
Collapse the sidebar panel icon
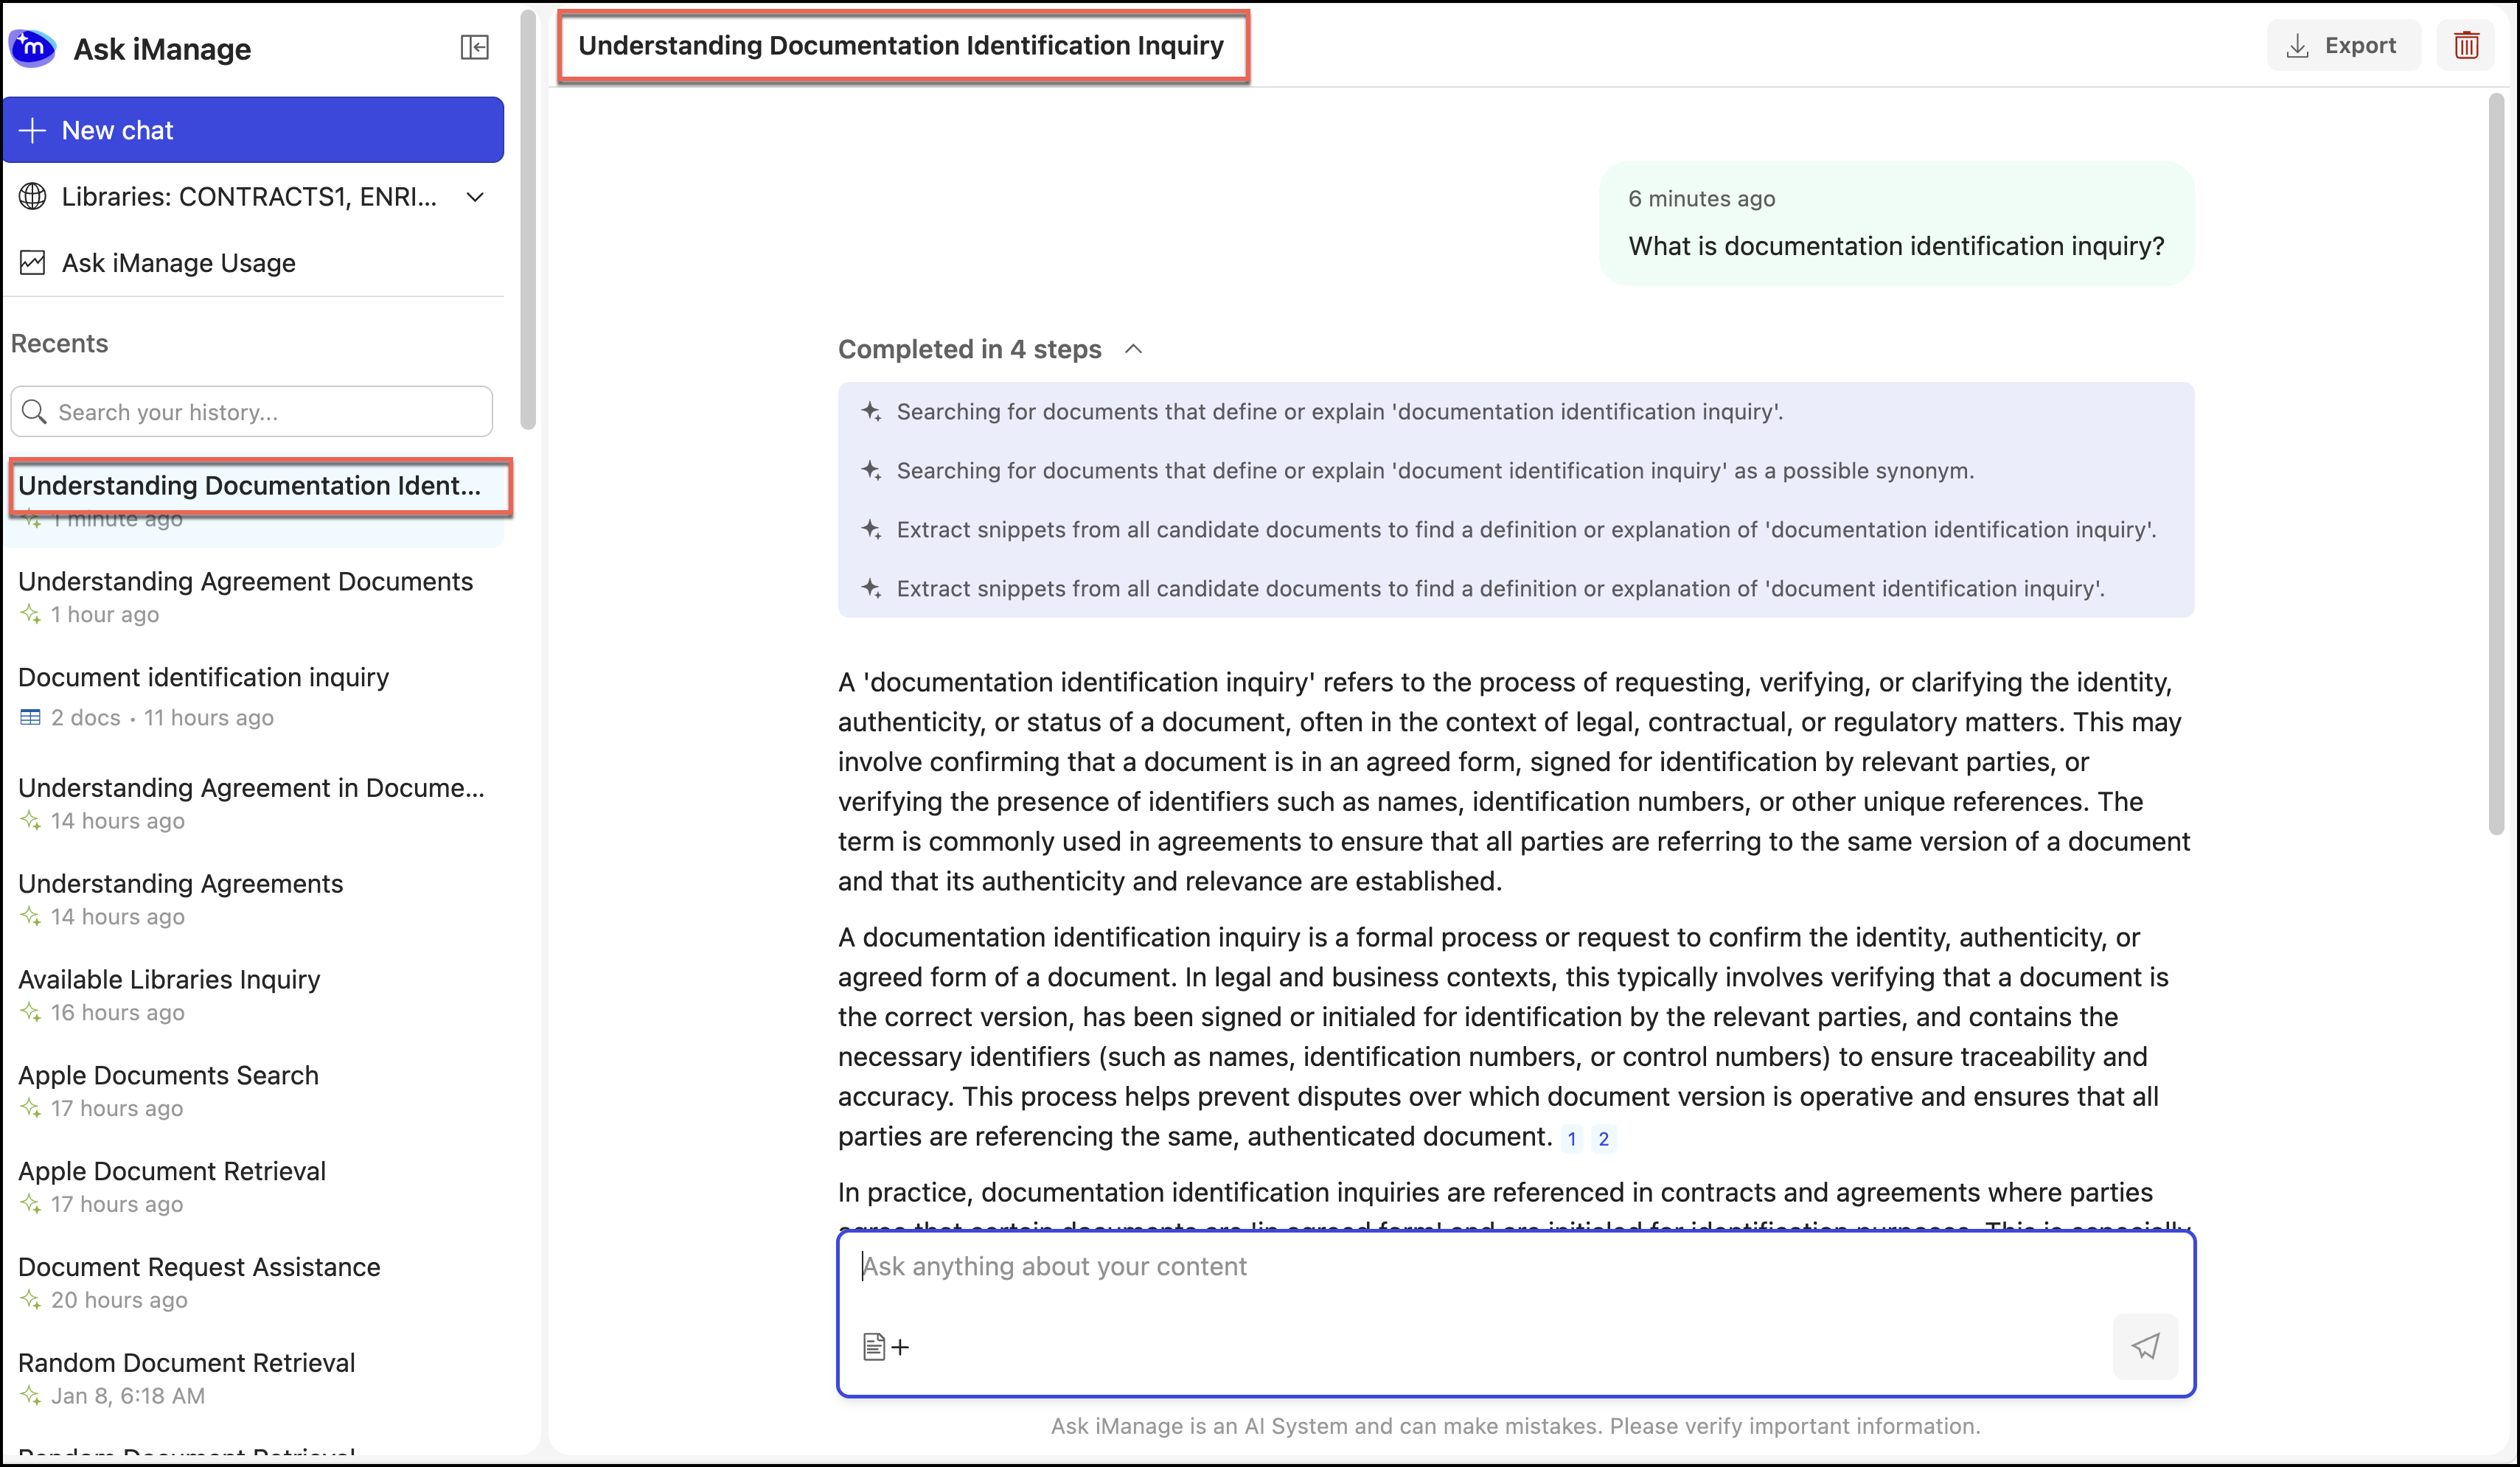point(474,47)
